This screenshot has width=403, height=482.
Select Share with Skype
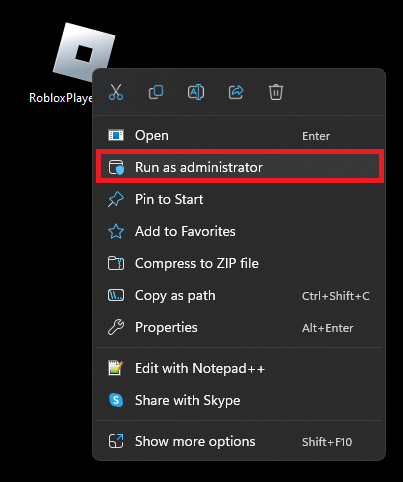tap(239, 400)
